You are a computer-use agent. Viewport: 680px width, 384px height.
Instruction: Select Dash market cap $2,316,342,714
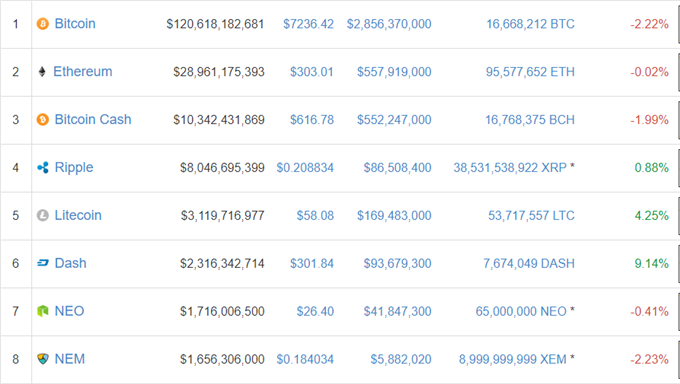[222, 263]
